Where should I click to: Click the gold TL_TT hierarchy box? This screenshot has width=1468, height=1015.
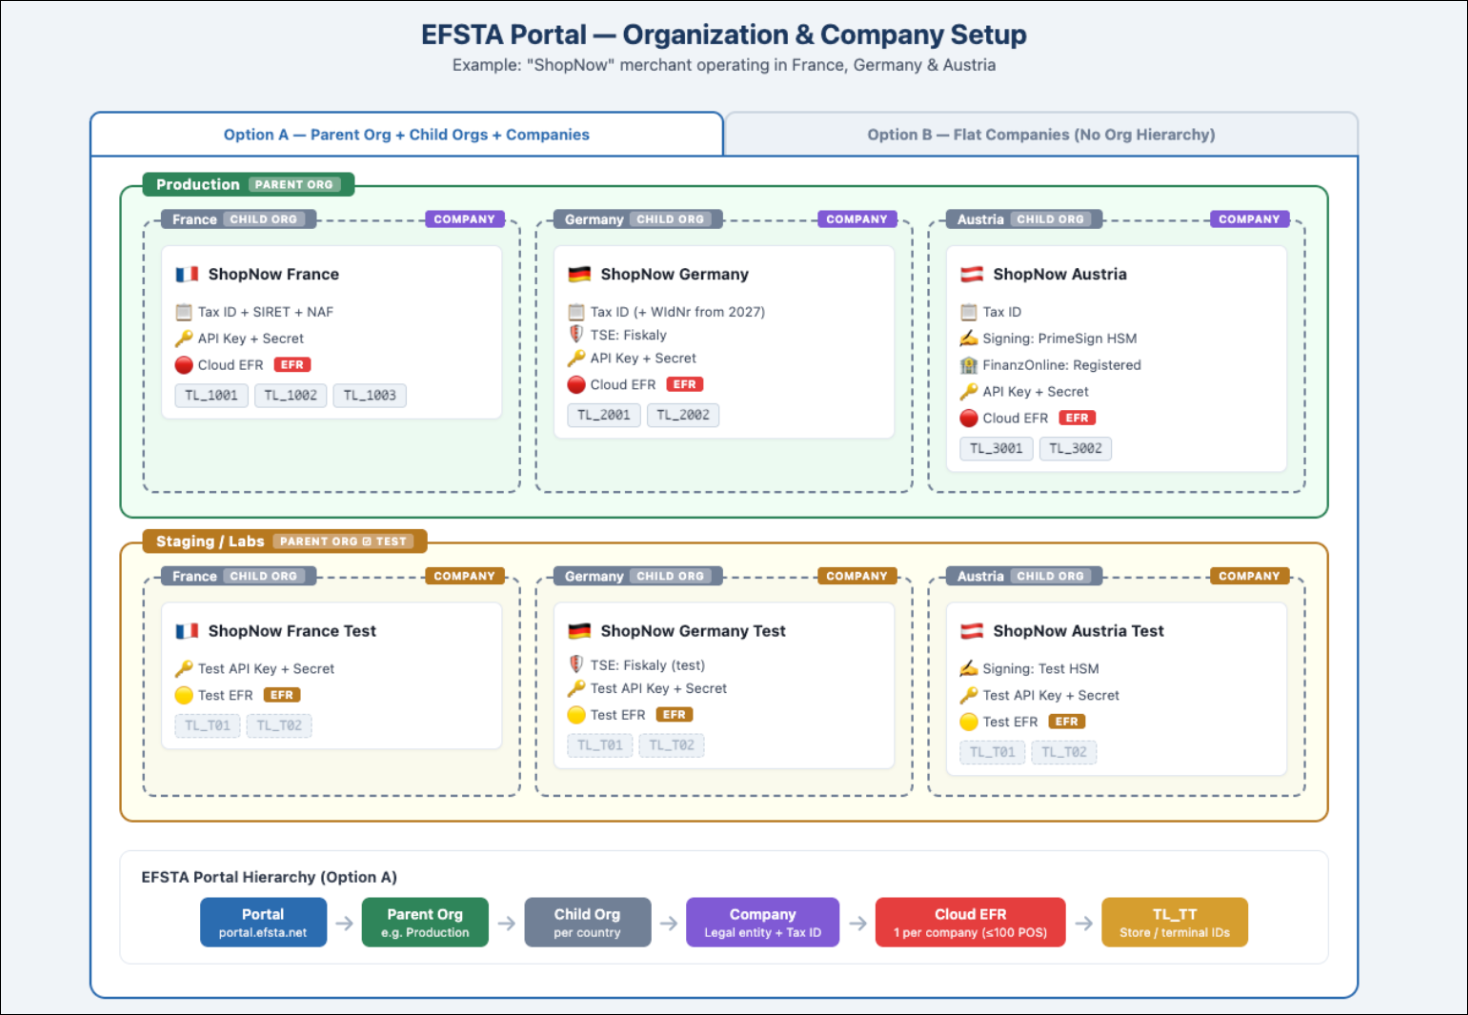tap(1174, 922)
